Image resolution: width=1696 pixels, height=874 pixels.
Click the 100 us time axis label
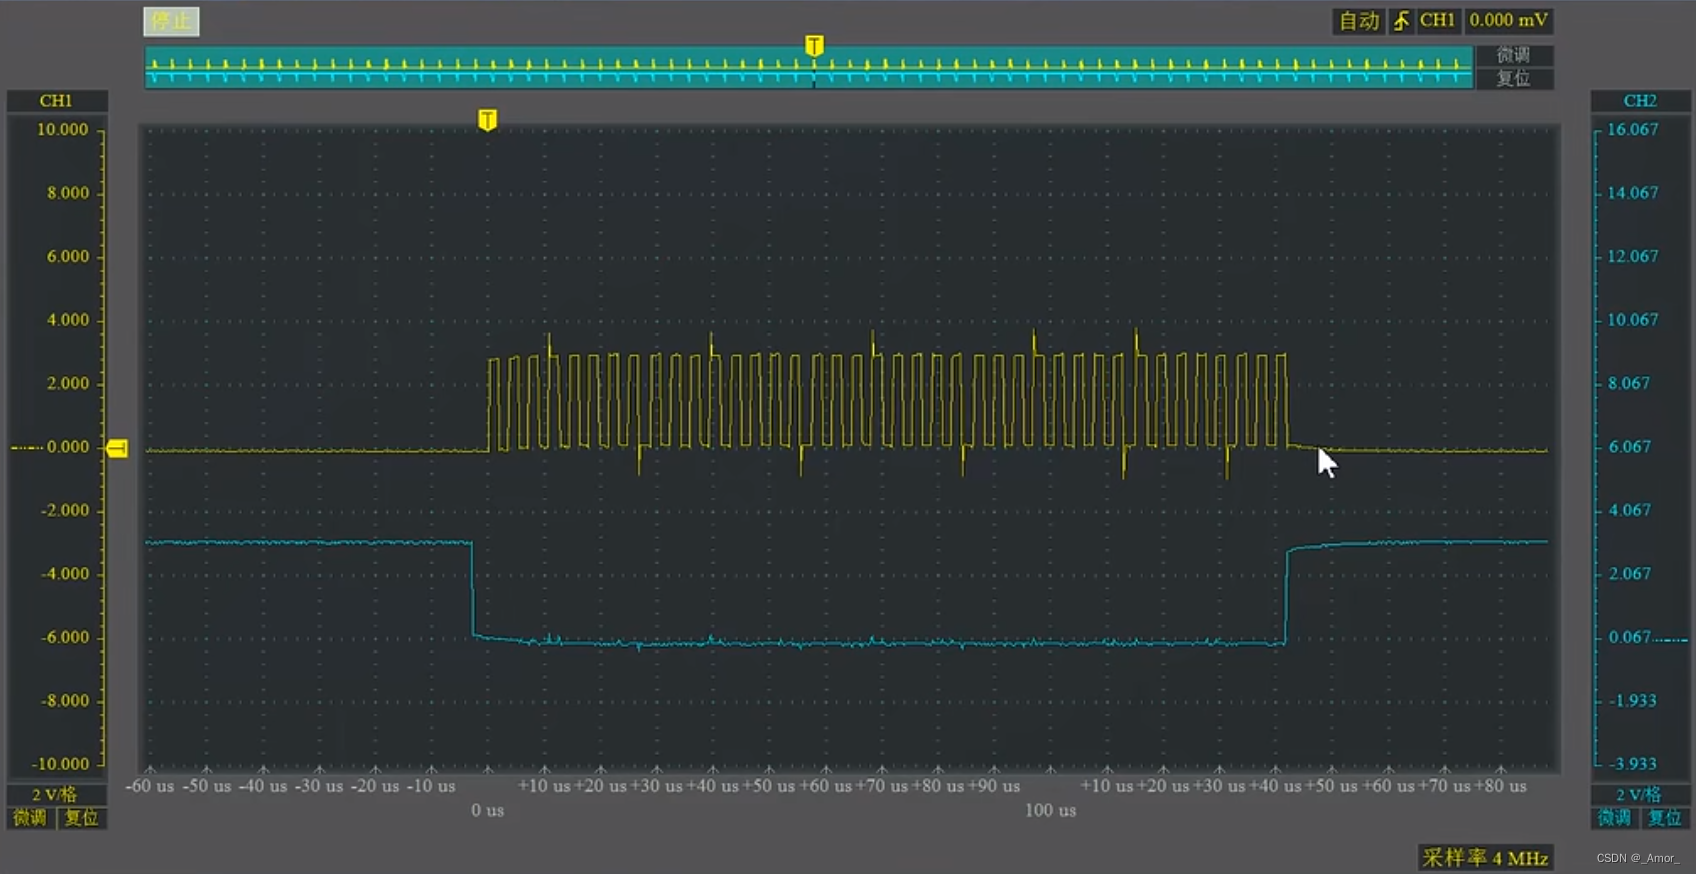[x=1051, y=810]
